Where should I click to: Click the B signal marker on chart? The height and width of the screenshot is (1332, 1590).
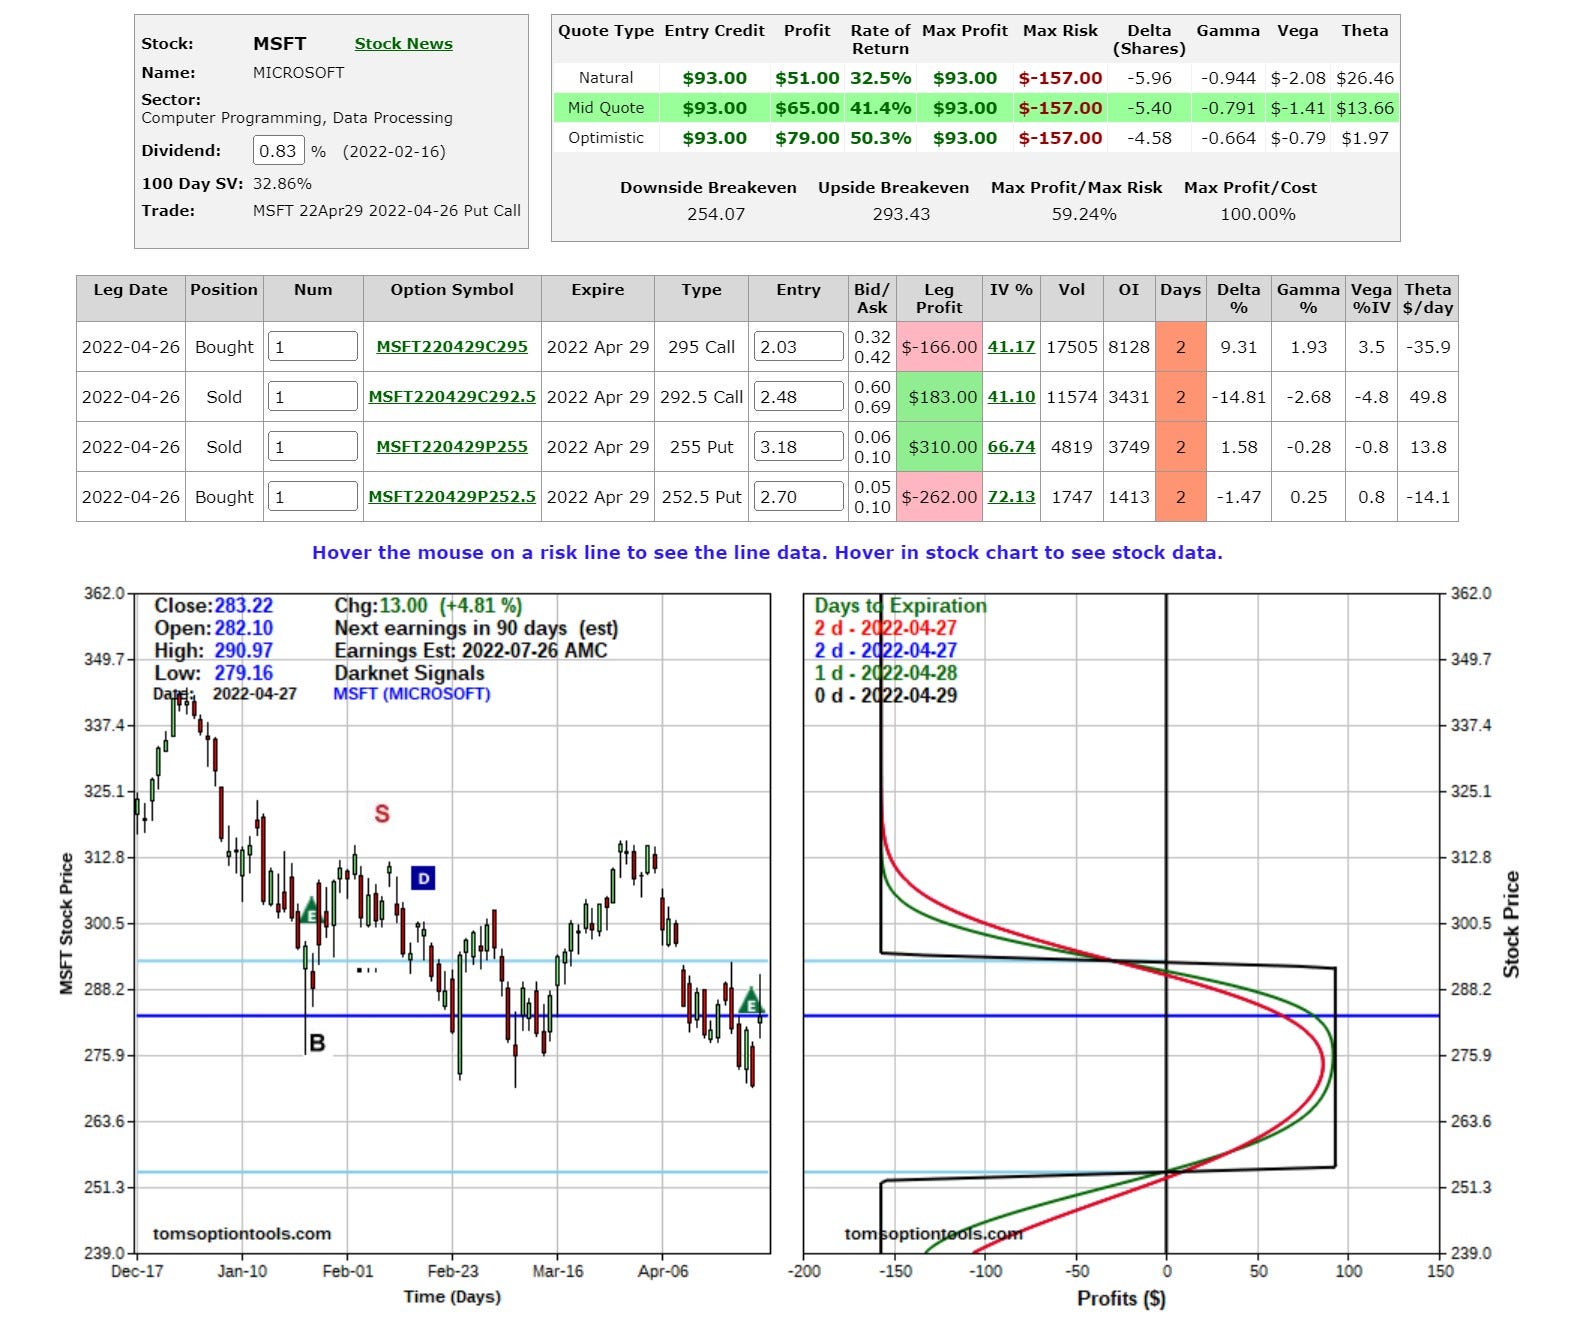click(x=317, y=1043)
